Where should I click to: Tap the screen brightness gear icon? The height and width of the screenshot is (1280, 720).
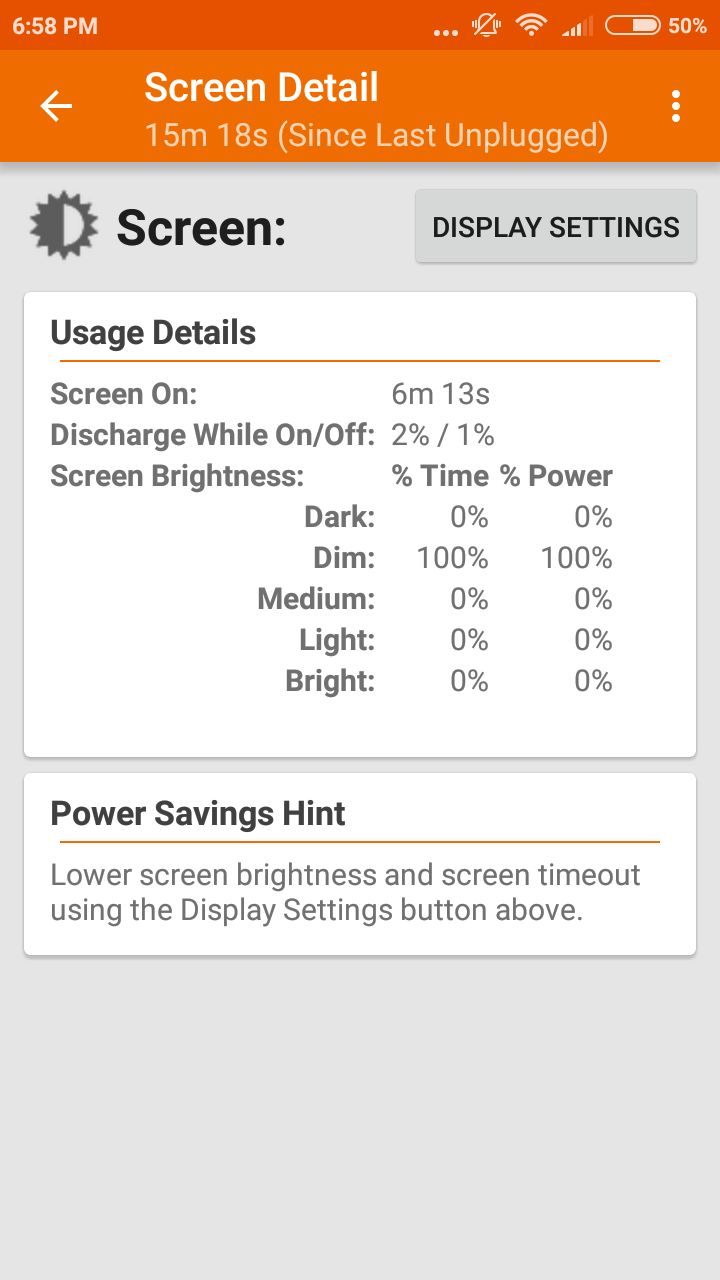tap(63, 226)
